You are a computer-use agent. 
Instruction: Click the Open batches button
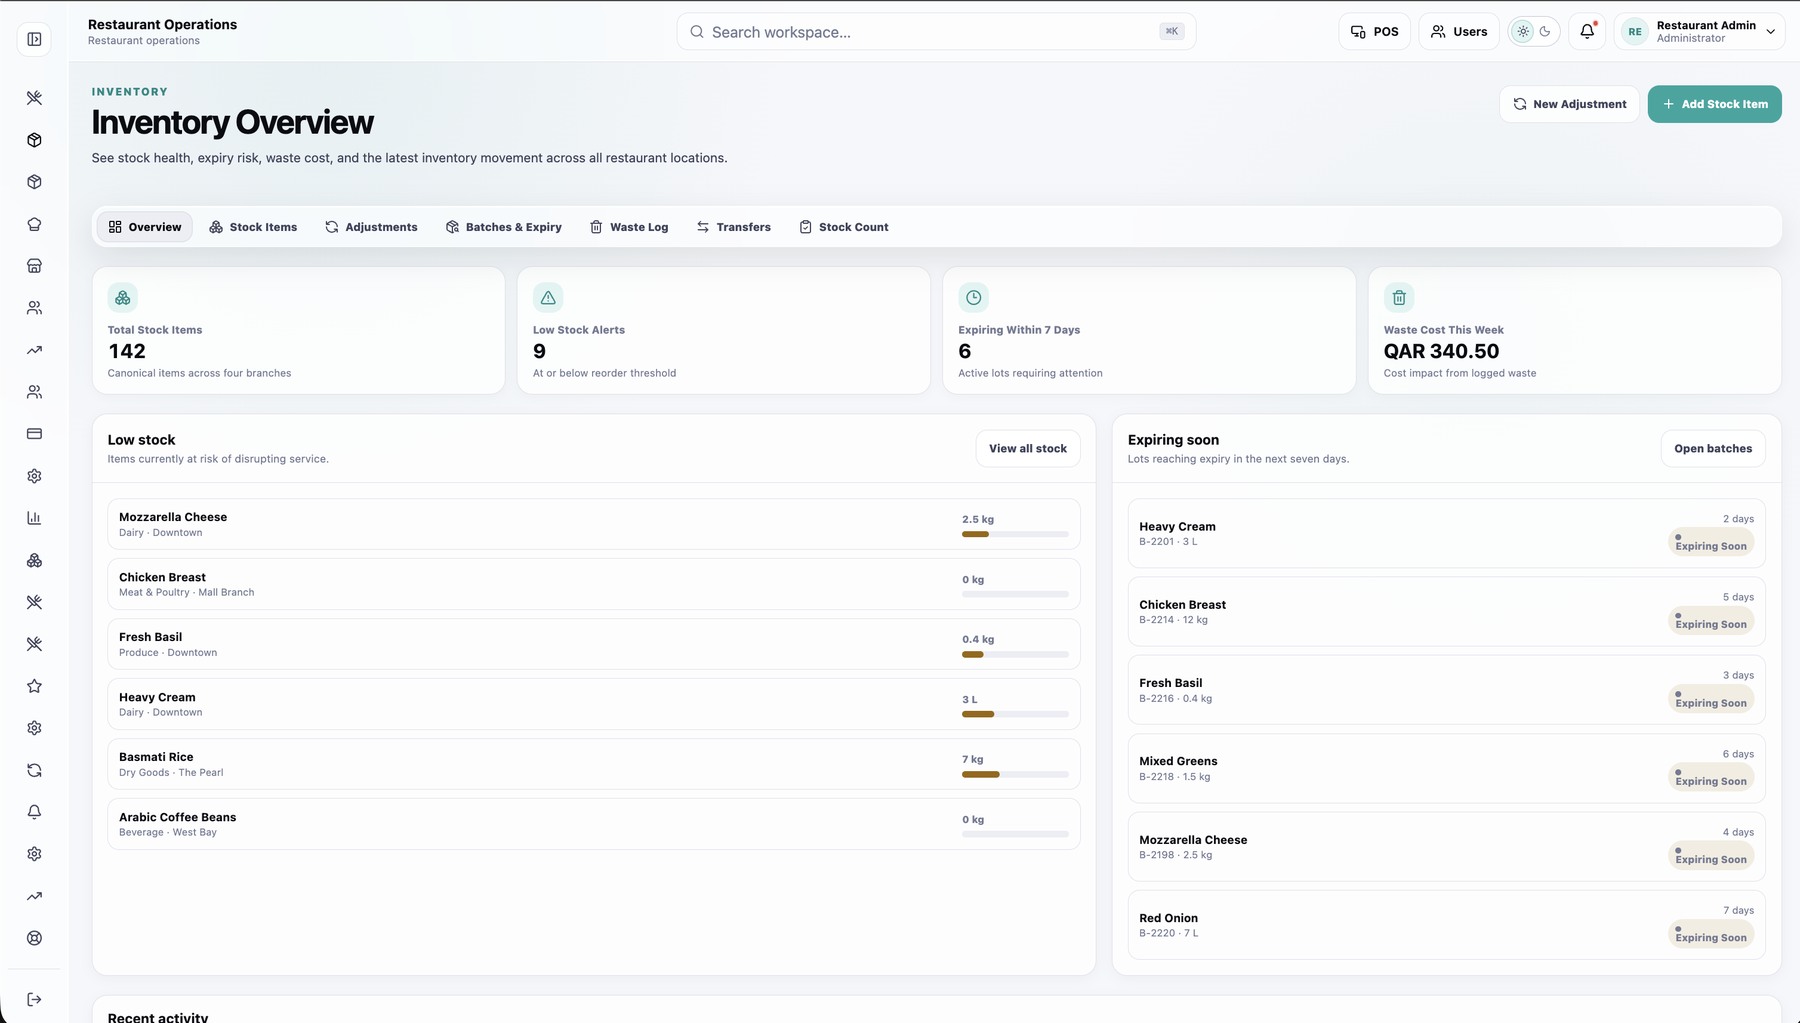(x=1713, y=449)
